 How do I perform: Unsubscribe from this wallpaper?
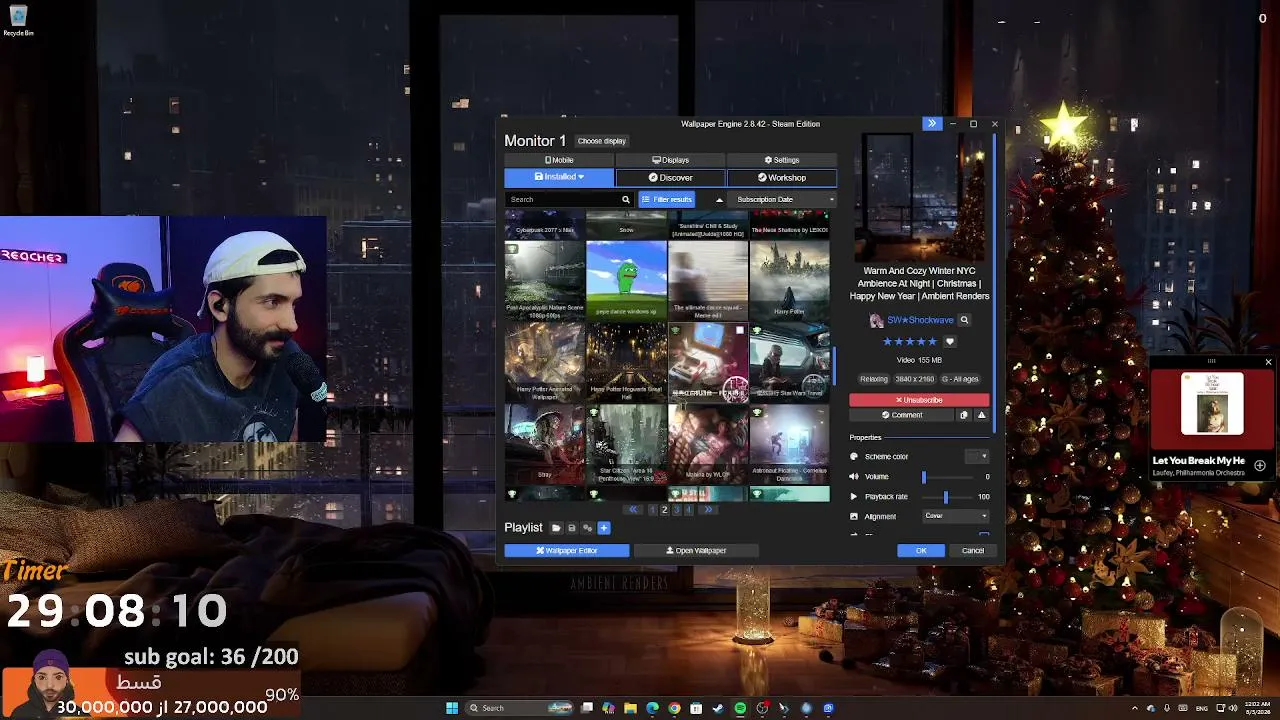click(x=919, y=400)
